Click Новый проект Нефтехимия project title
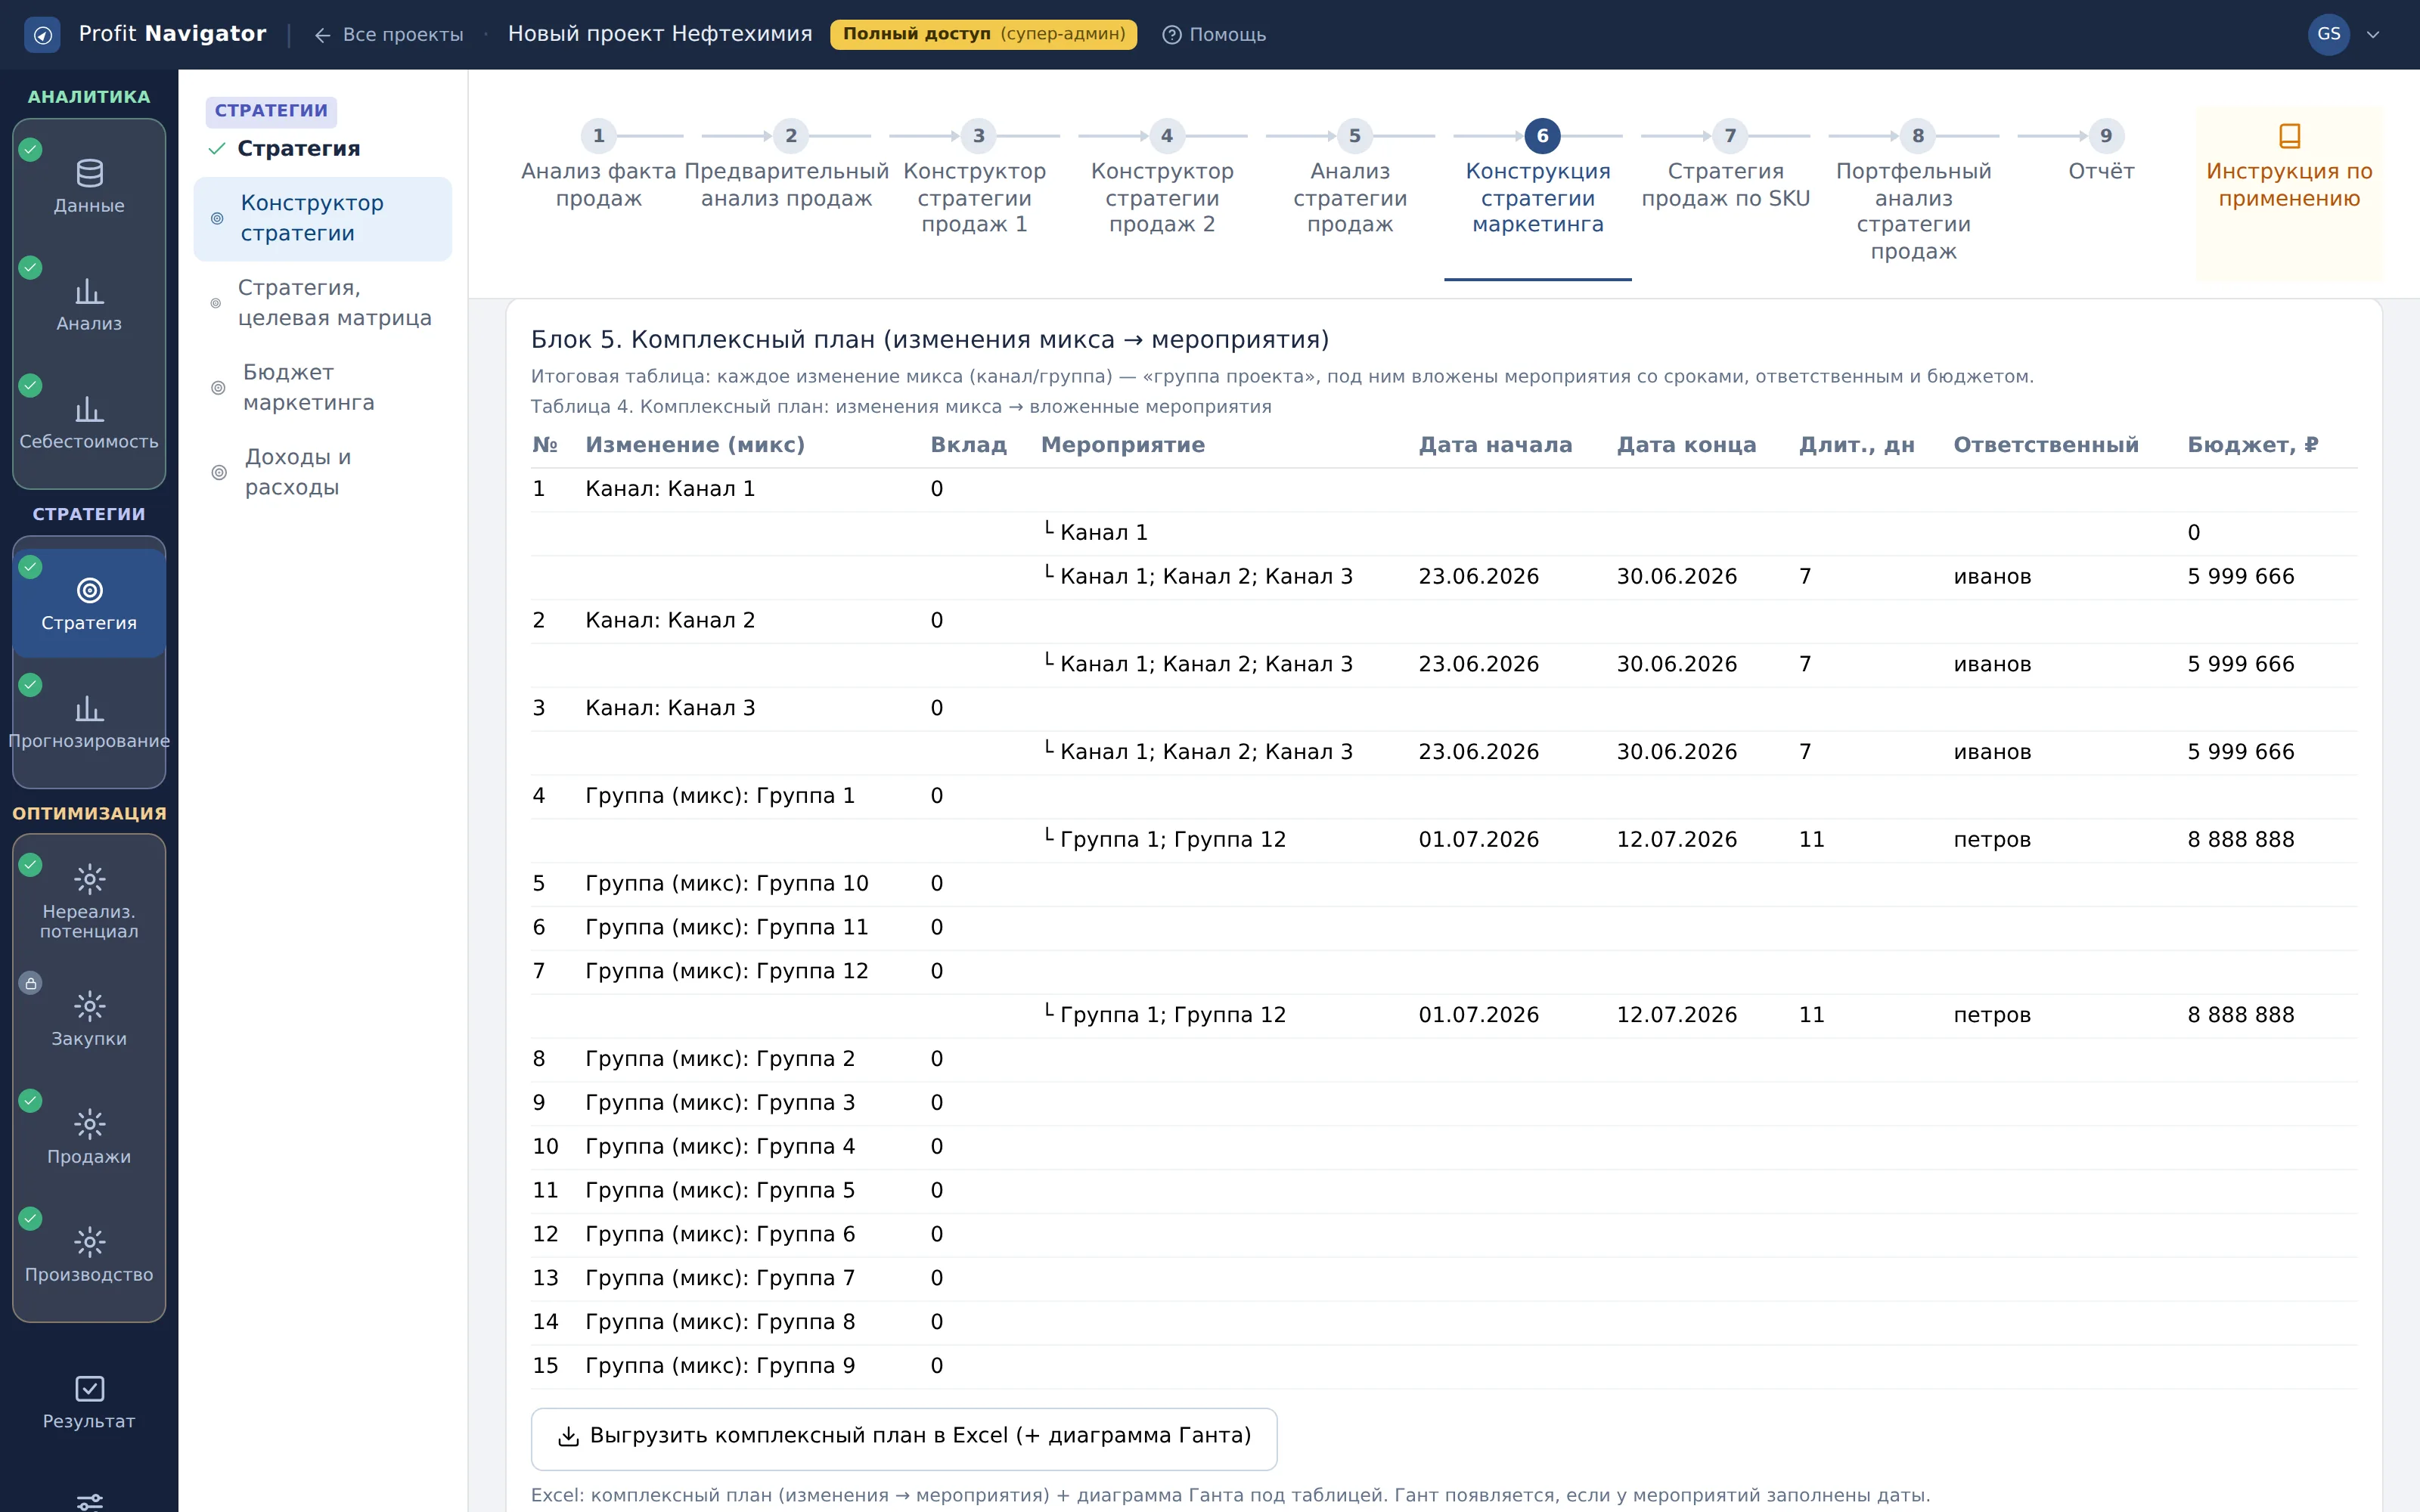2420x1512 pixels. coord(660,34)
